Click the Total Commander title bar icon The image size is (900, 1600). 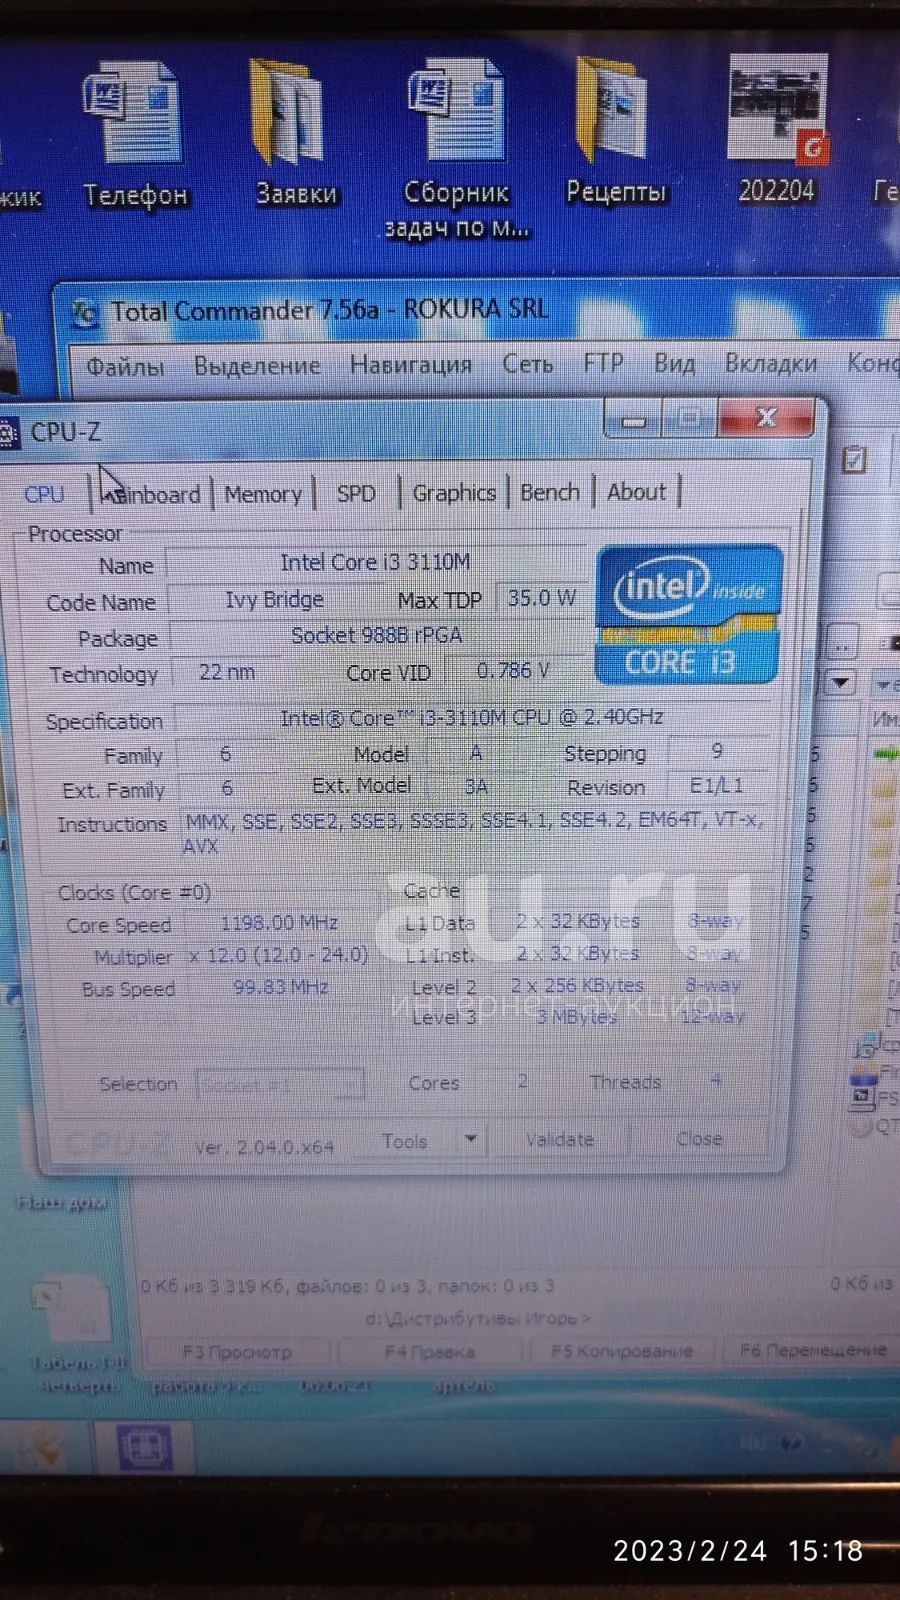85,313
